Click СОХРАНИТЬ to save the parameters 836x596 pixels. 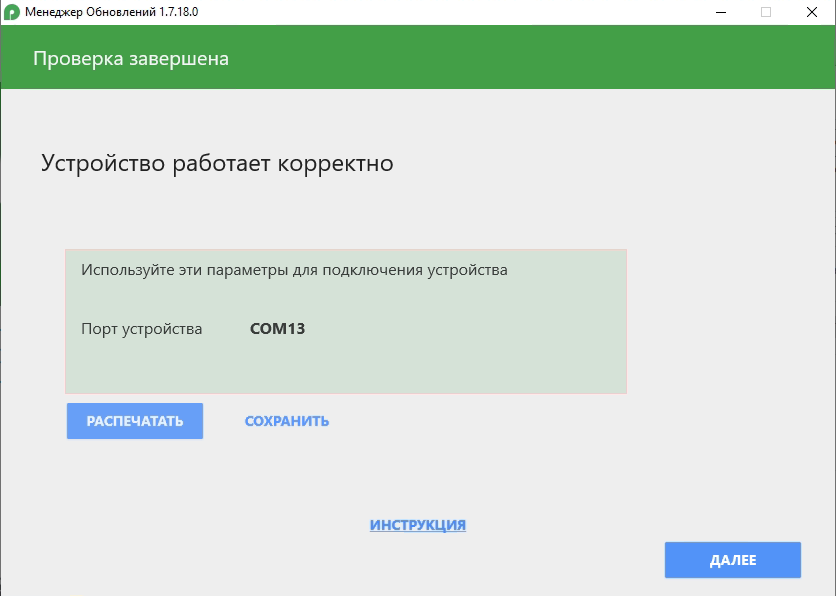click(x=287, y=421)
